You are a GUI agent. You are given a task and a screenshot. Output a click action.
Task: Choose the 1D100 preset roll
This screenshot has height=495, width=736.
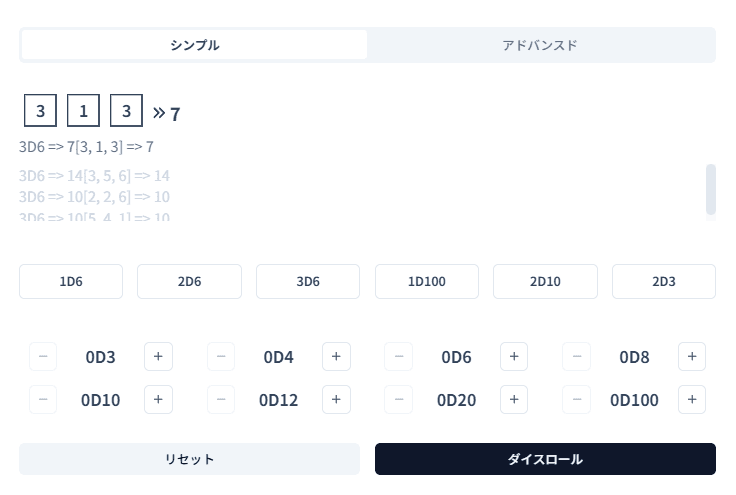click(x=426, y=281)
